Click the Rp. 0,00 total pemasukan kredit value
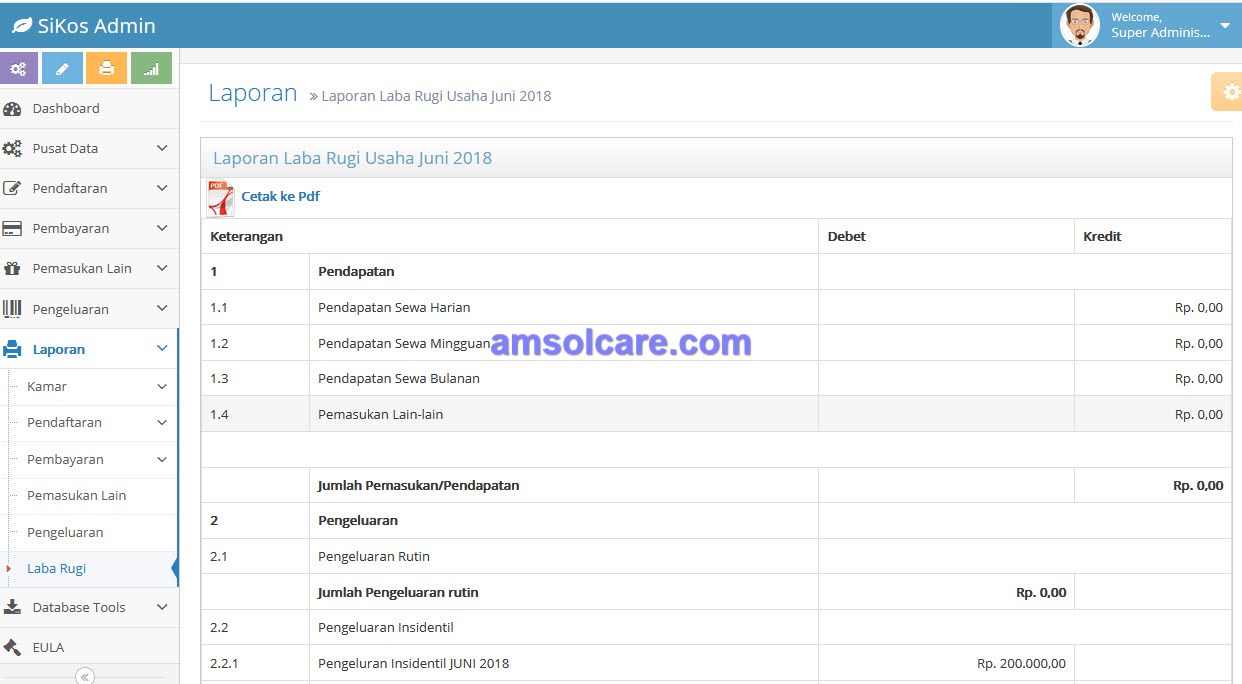This screenshot has height=684, width=1242. [x=1198, y=486]
